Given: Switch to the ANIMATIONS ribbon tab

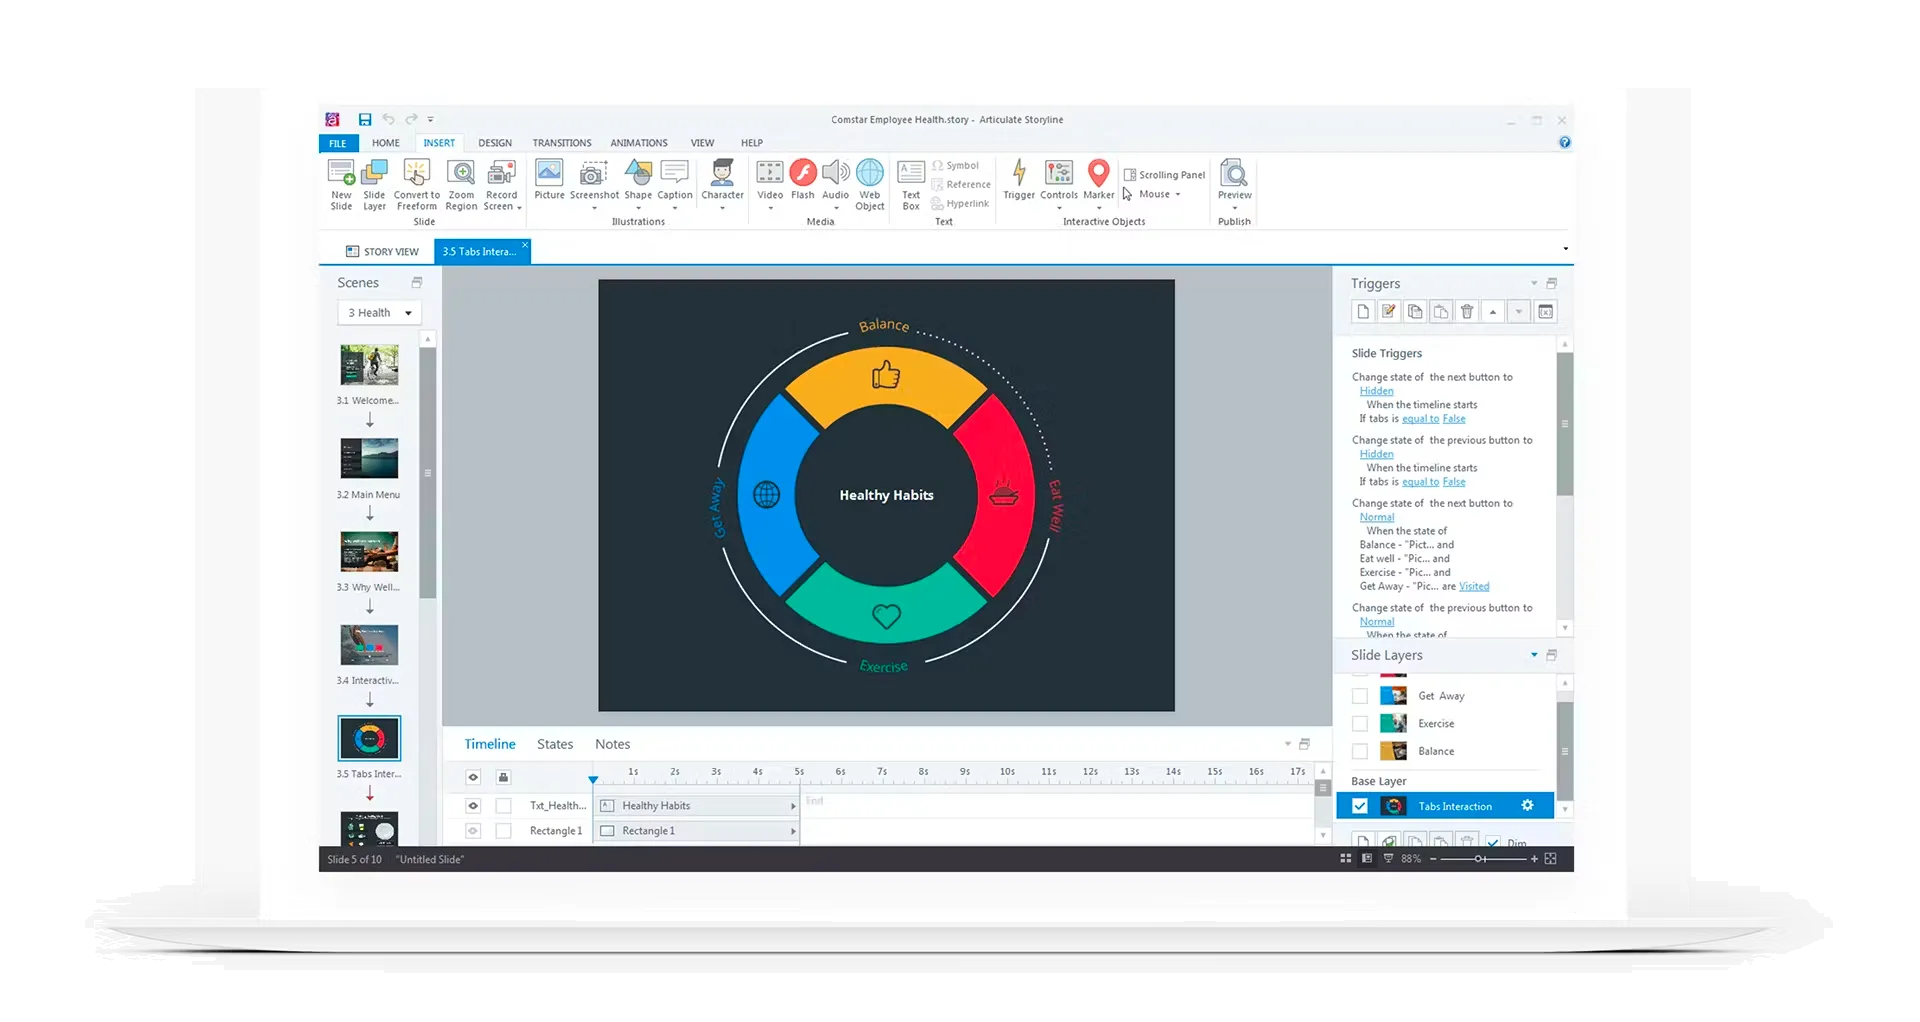Looking at the screenshot, I should point(639,143).
